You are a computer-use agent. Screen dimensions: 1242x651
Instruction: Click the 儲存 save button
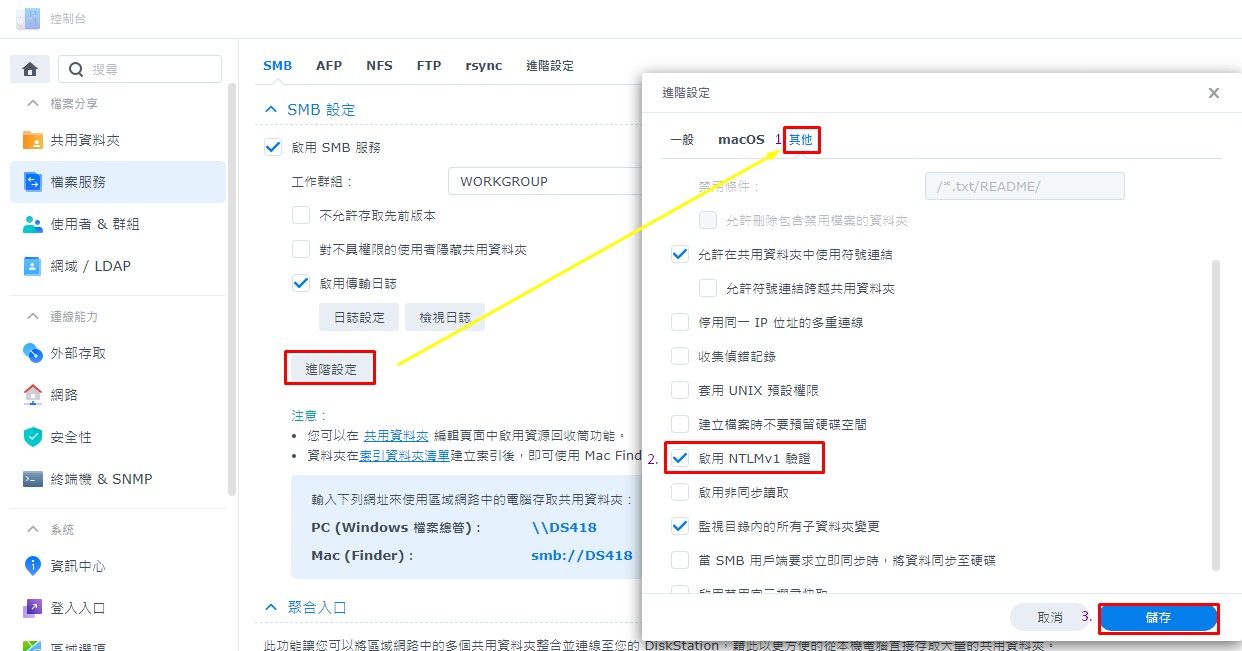(1158, 618)
